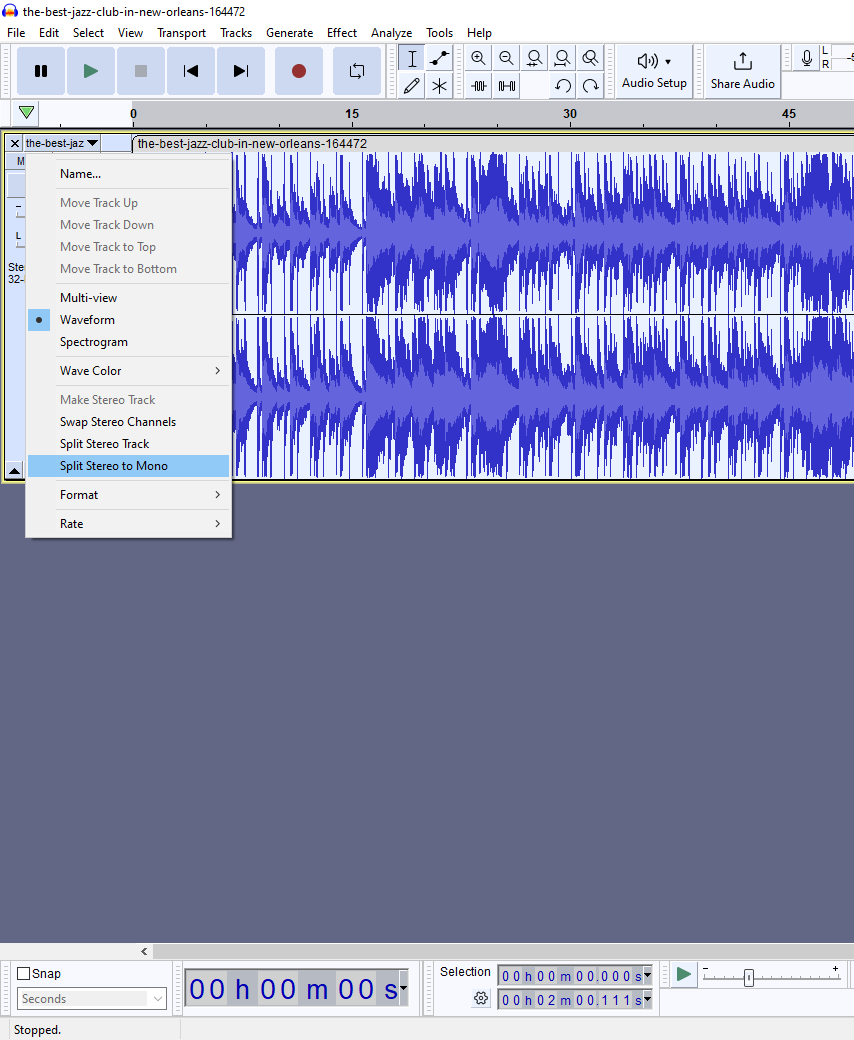This screenshot has width=854, height=1040.
Task: Choose Name... in track menu
Action: point(129,174)
